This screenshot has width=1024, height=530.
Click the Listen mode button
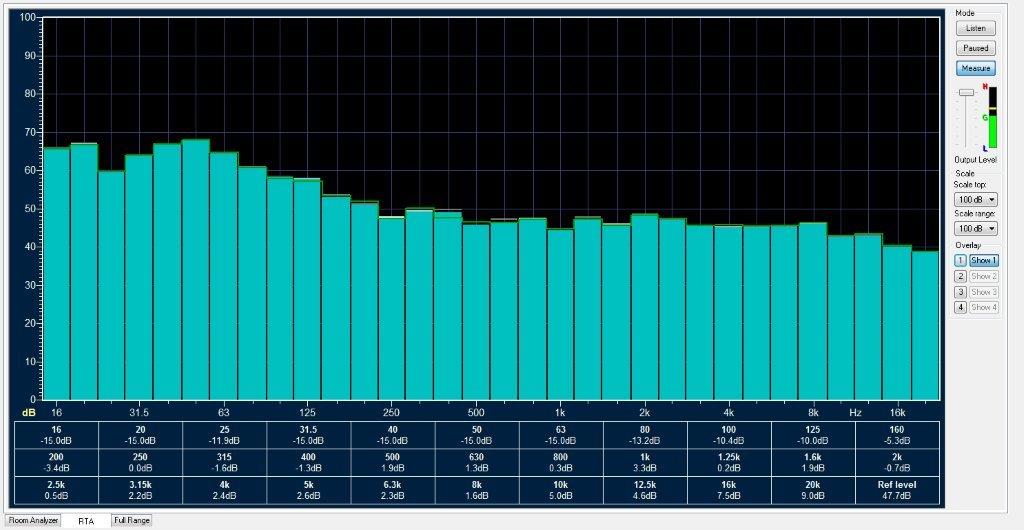pos(974,28)
